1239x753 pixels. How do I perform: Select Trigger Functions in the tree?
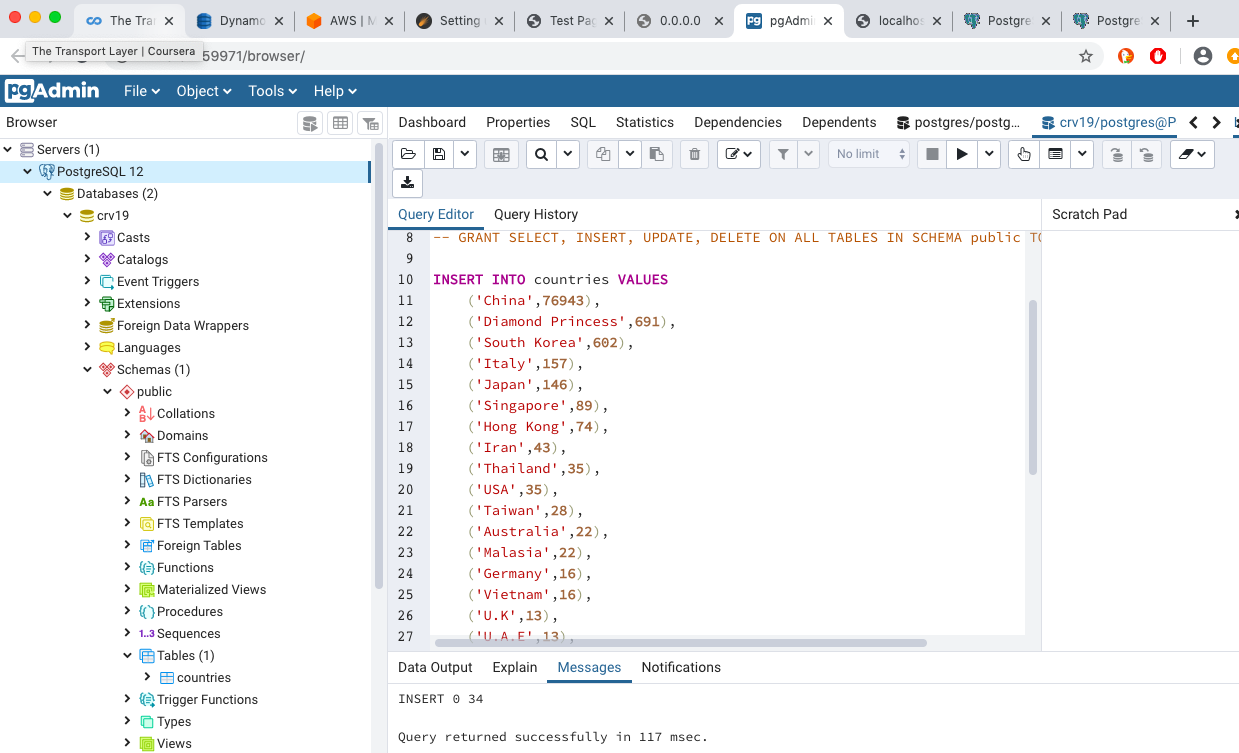coord(207,699)
